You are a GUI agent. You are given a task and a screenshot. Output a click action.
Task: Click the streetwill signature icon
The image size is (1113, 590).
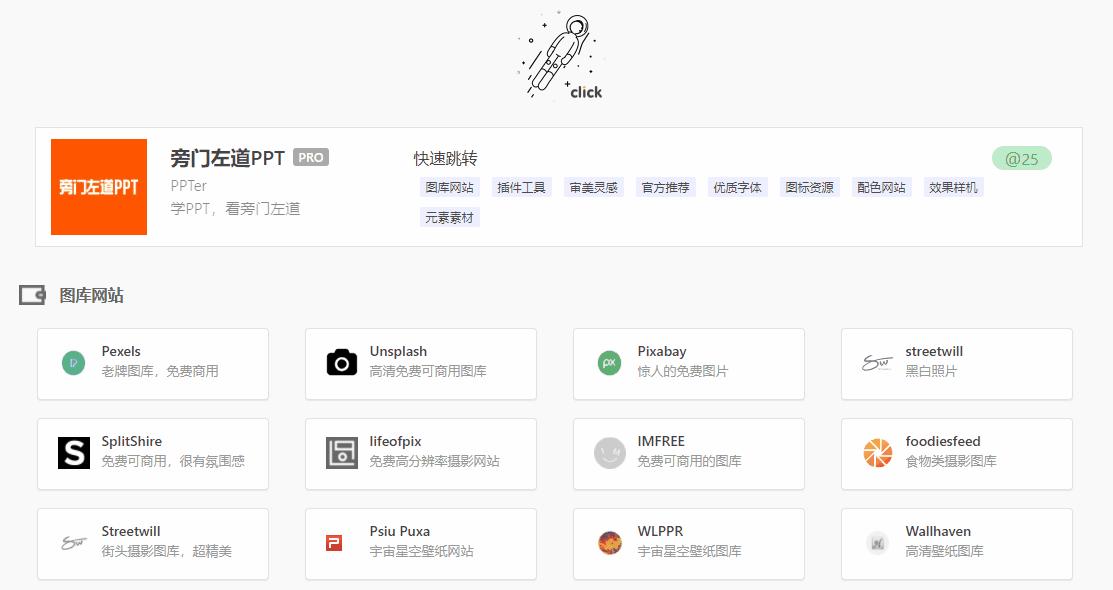point(877,363)
